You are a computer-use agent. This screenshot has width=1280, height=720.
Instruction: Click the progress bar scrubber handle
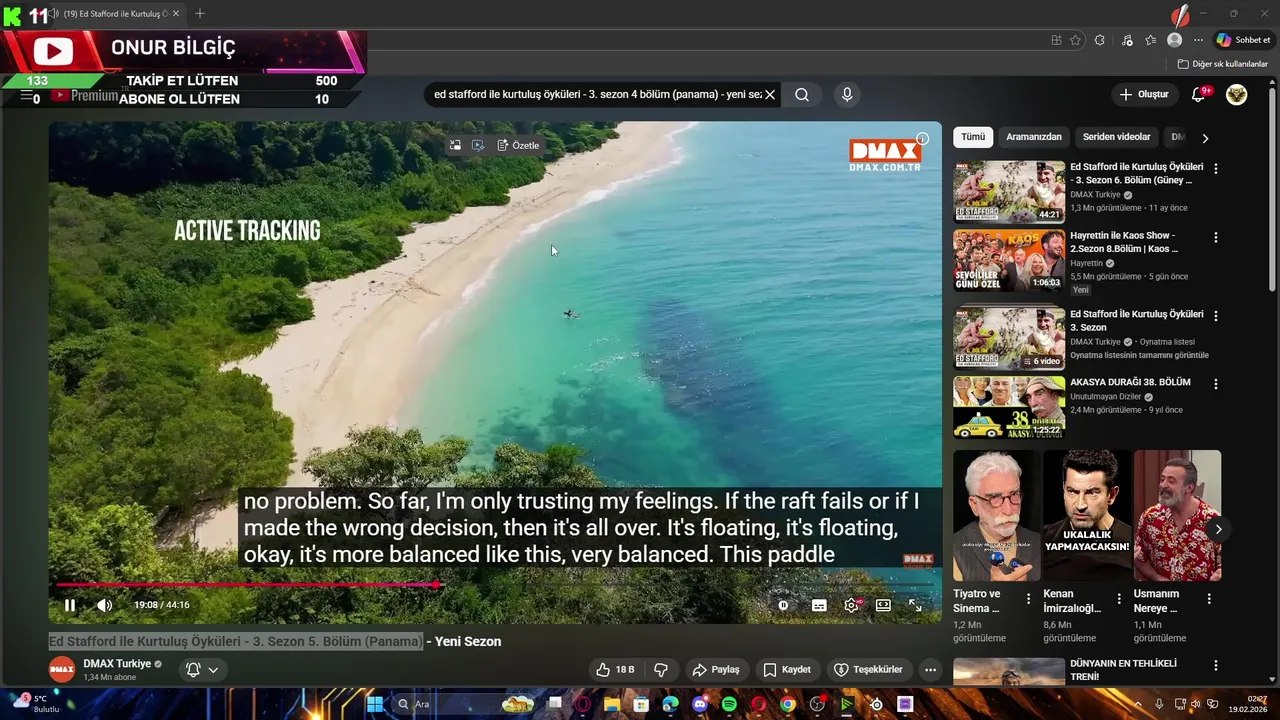[436, 585]
